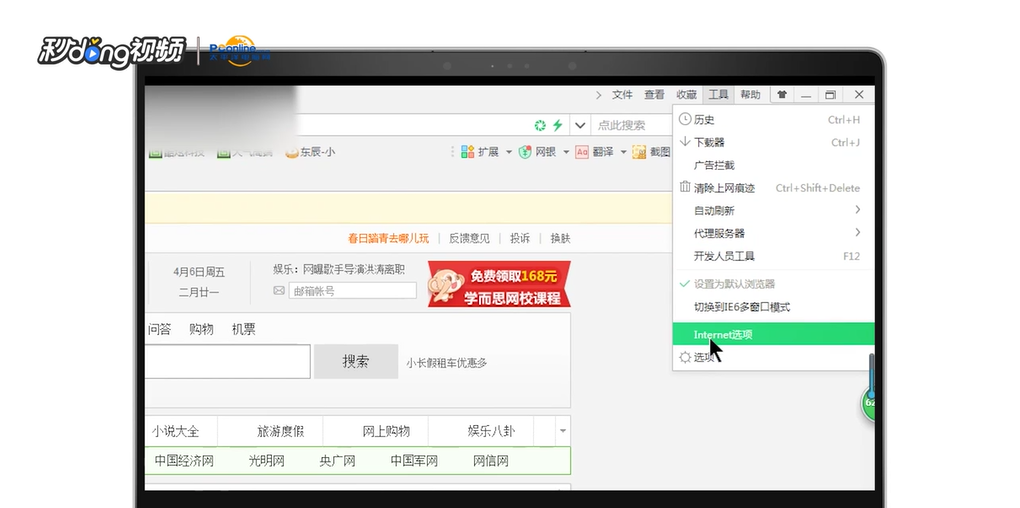Viewport: 1020px width, 508px height.
Task: Click the main page search input box
Action: click(227, 362)
